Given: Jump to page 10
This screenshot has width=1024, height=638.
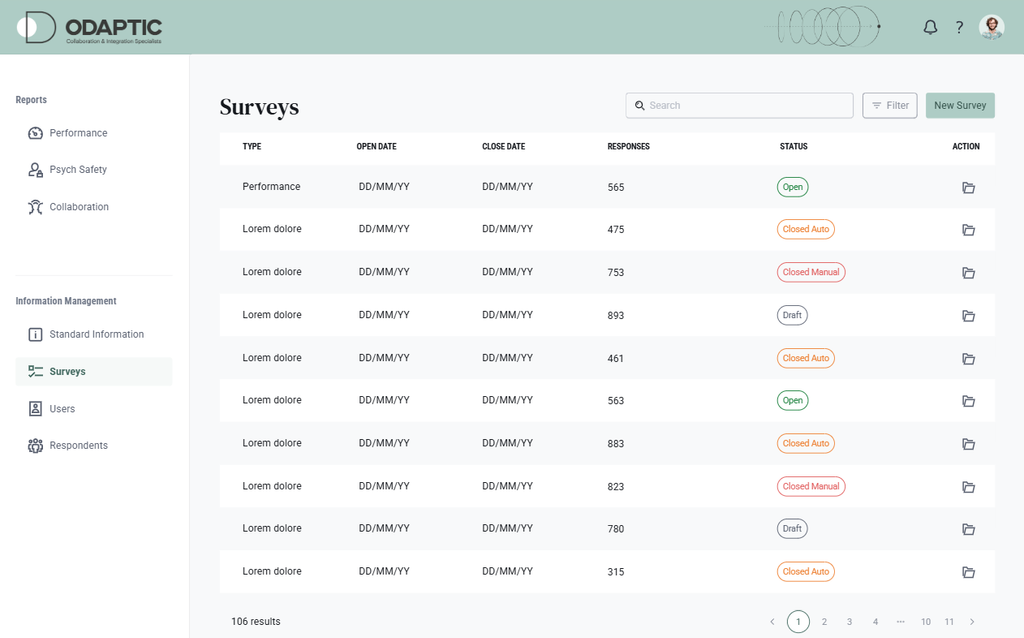Looking at the screenshot, I should pyautogui.click(x=925, y=622).
